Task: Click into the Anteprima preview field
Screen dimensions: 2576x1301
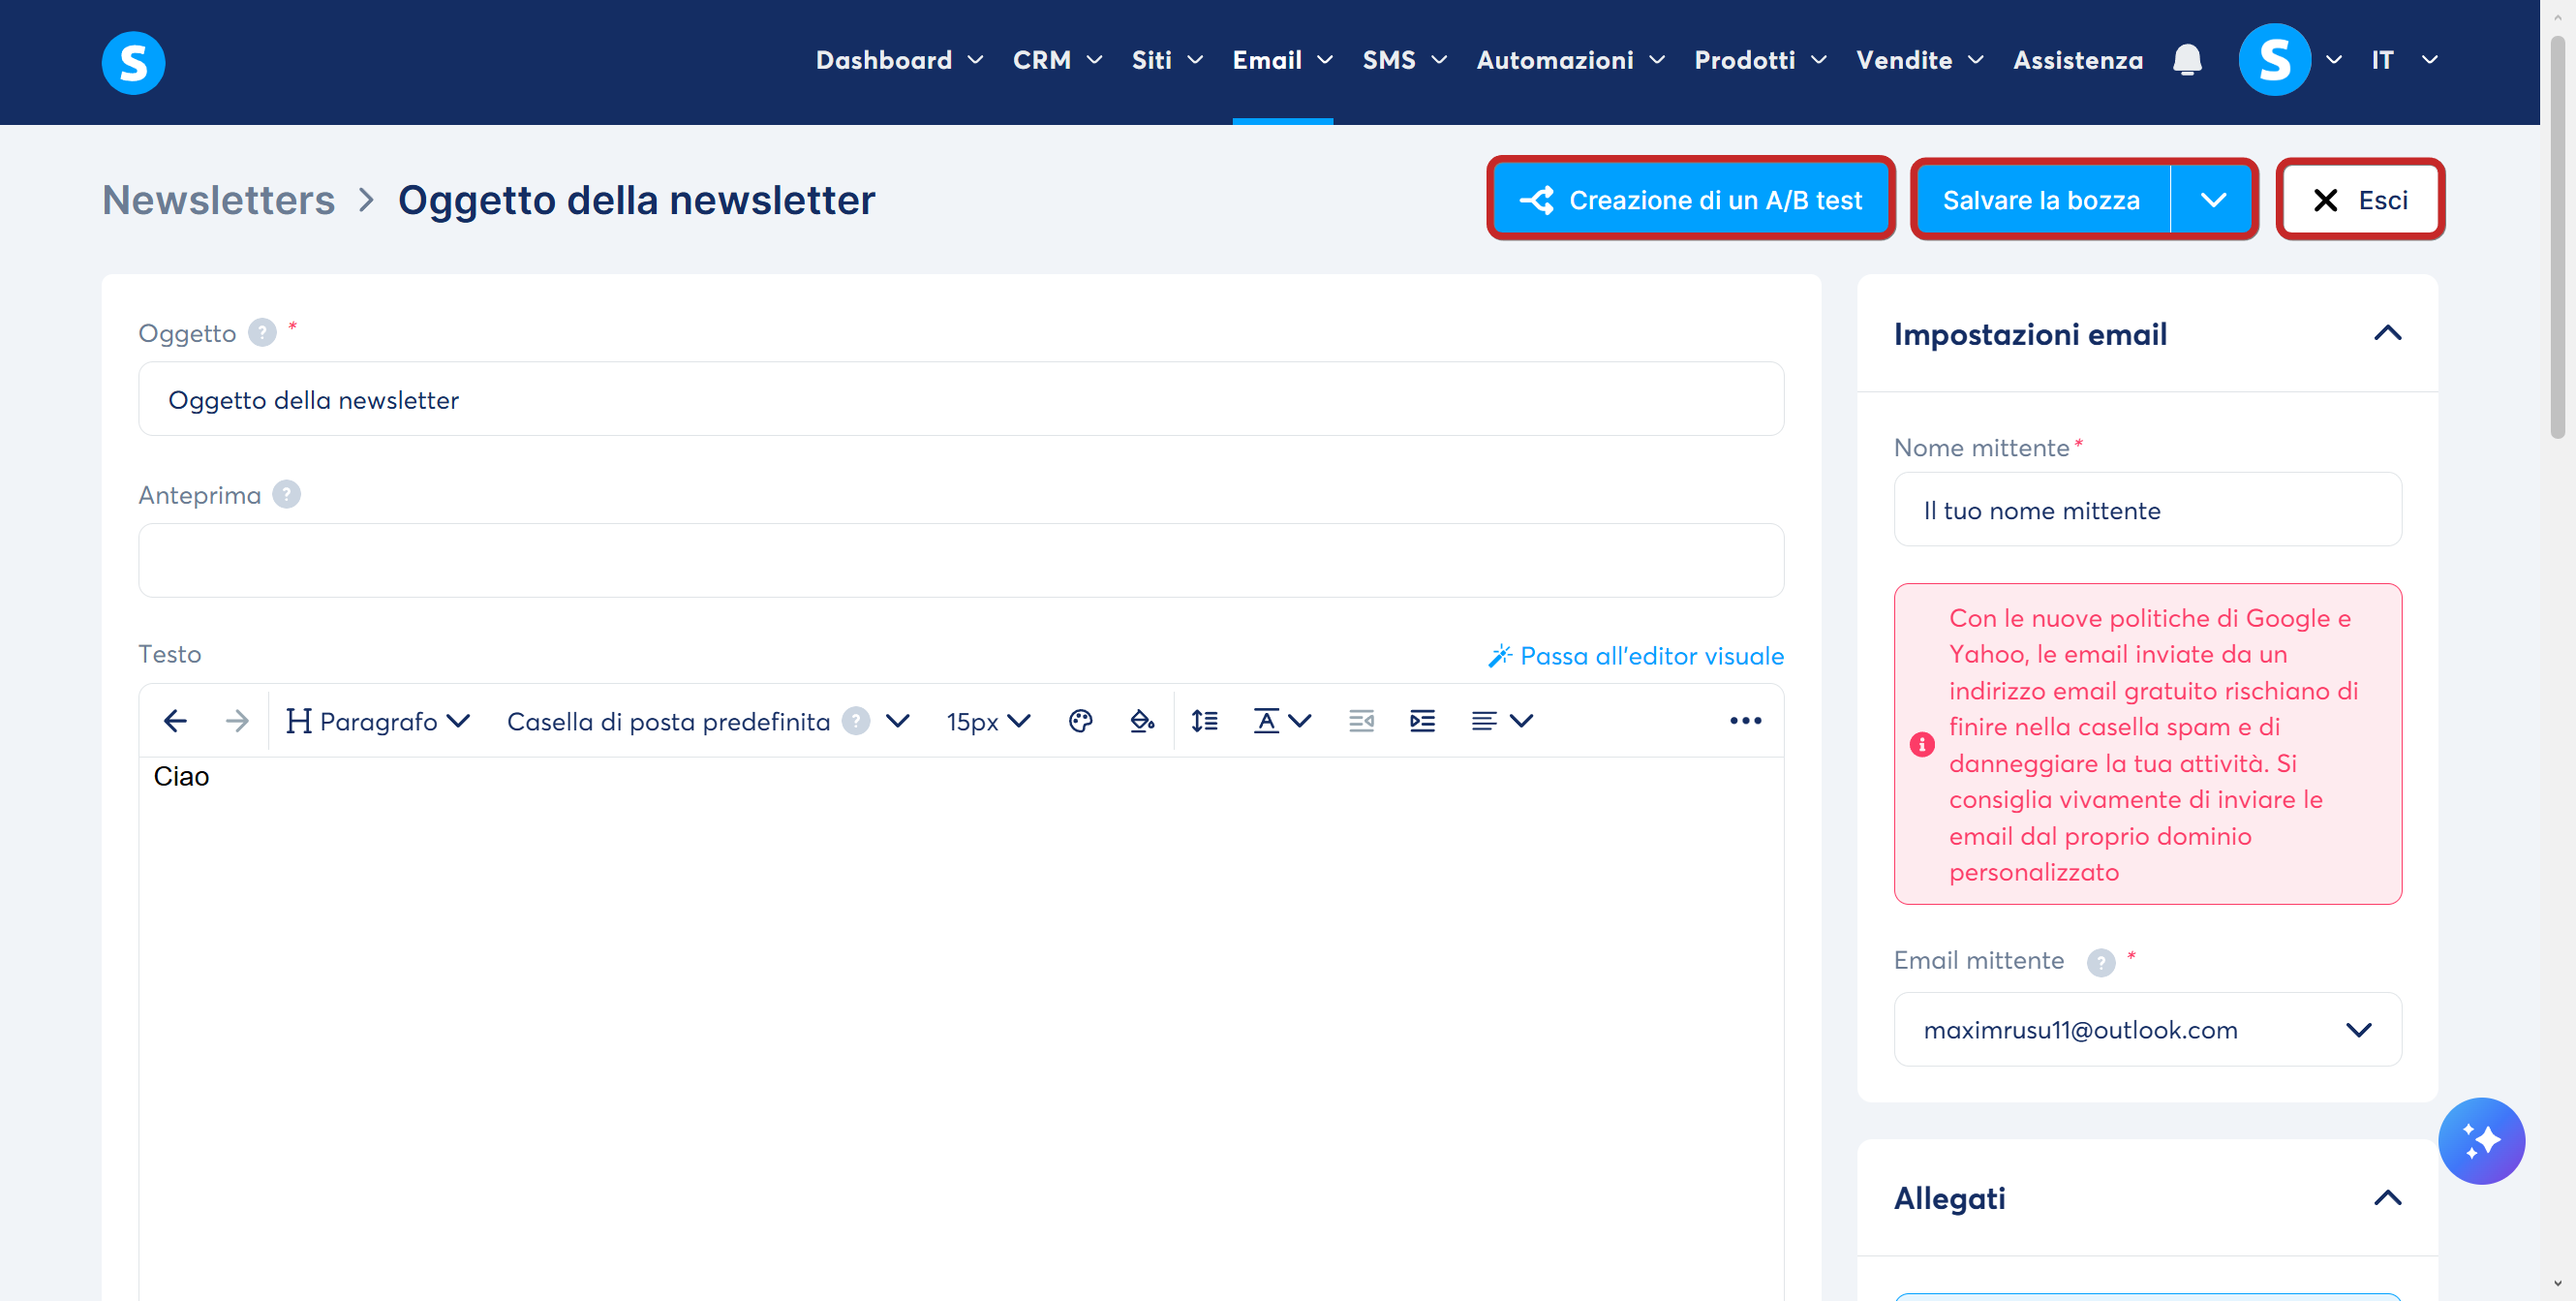Action: pos(961,561)
